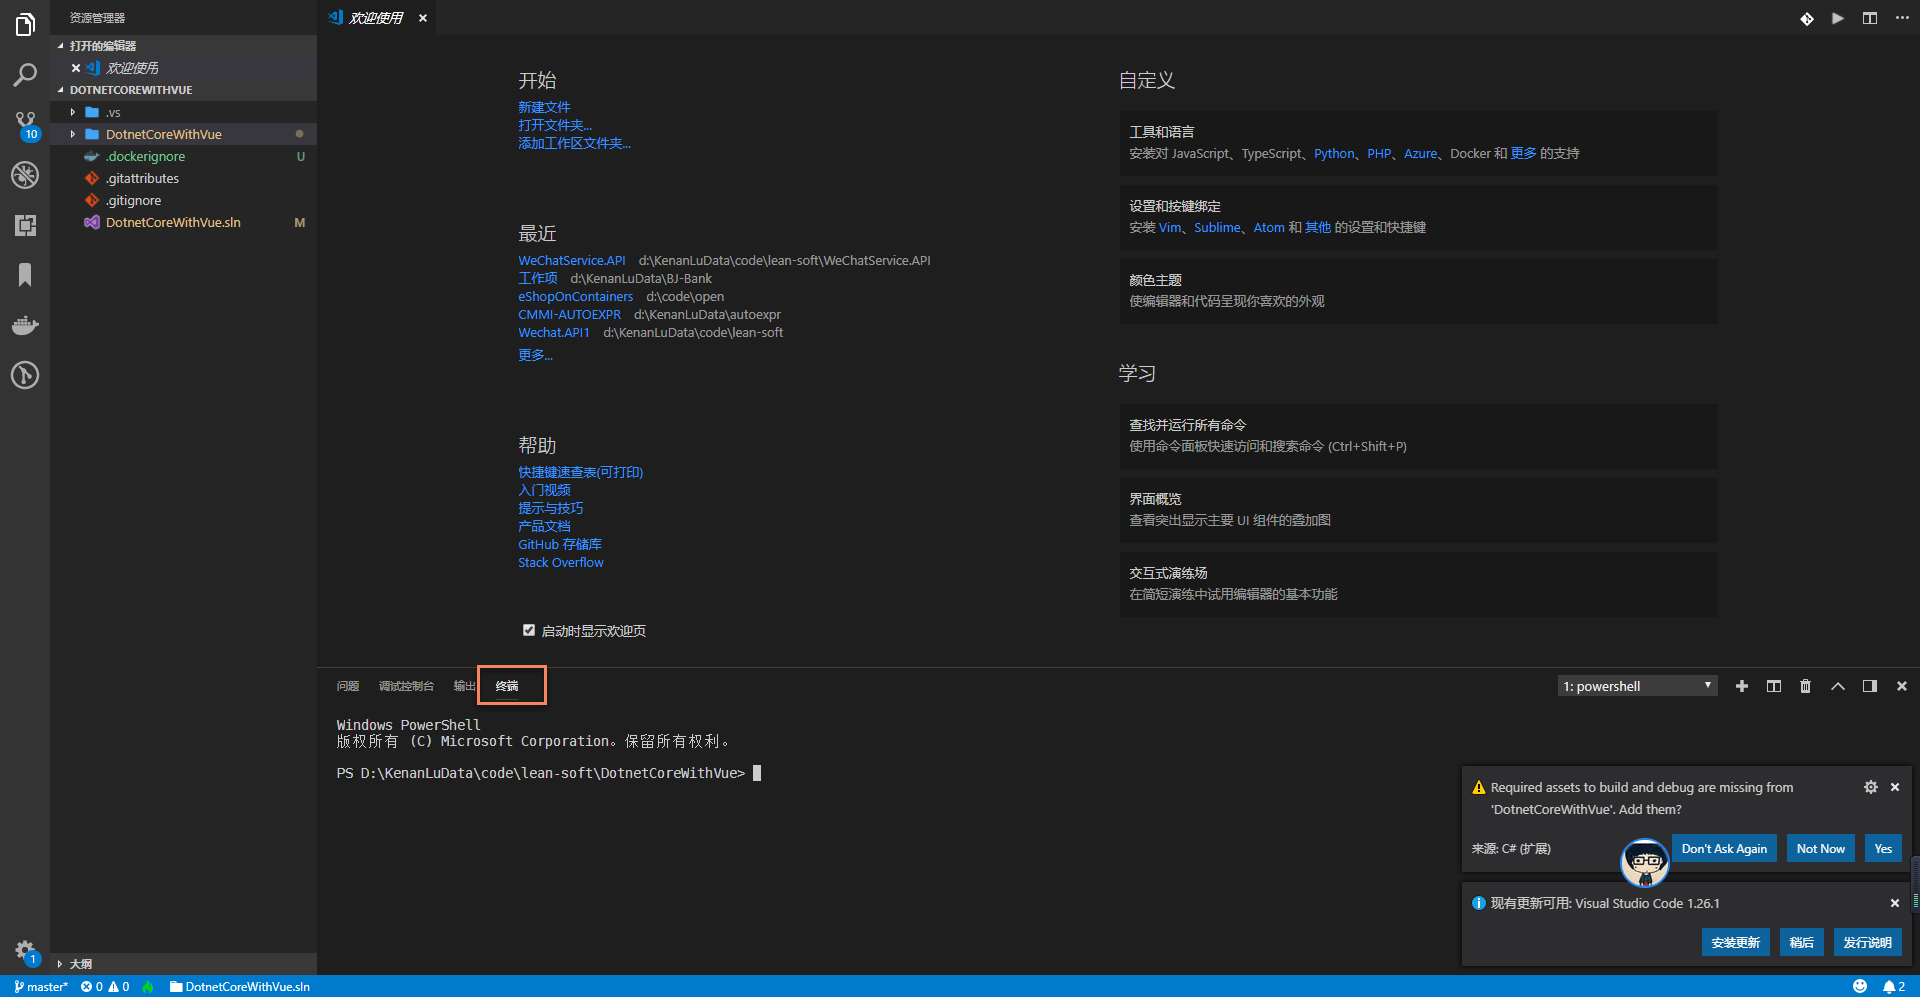
Task: Open the Explorer view in activity bar
Action: tap(25, 25)
